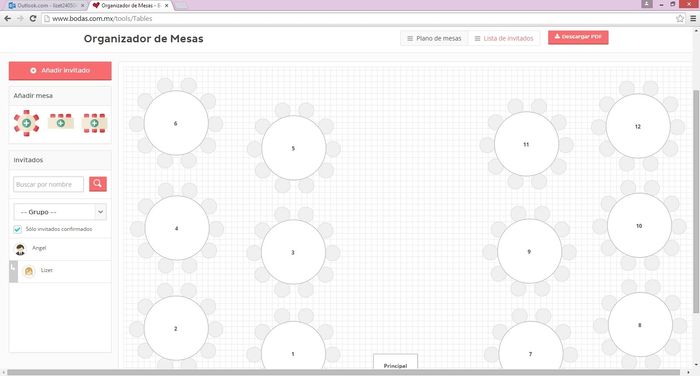Close the Outlook.com tab
Screen dimensions: 700x376
(83, 6)
